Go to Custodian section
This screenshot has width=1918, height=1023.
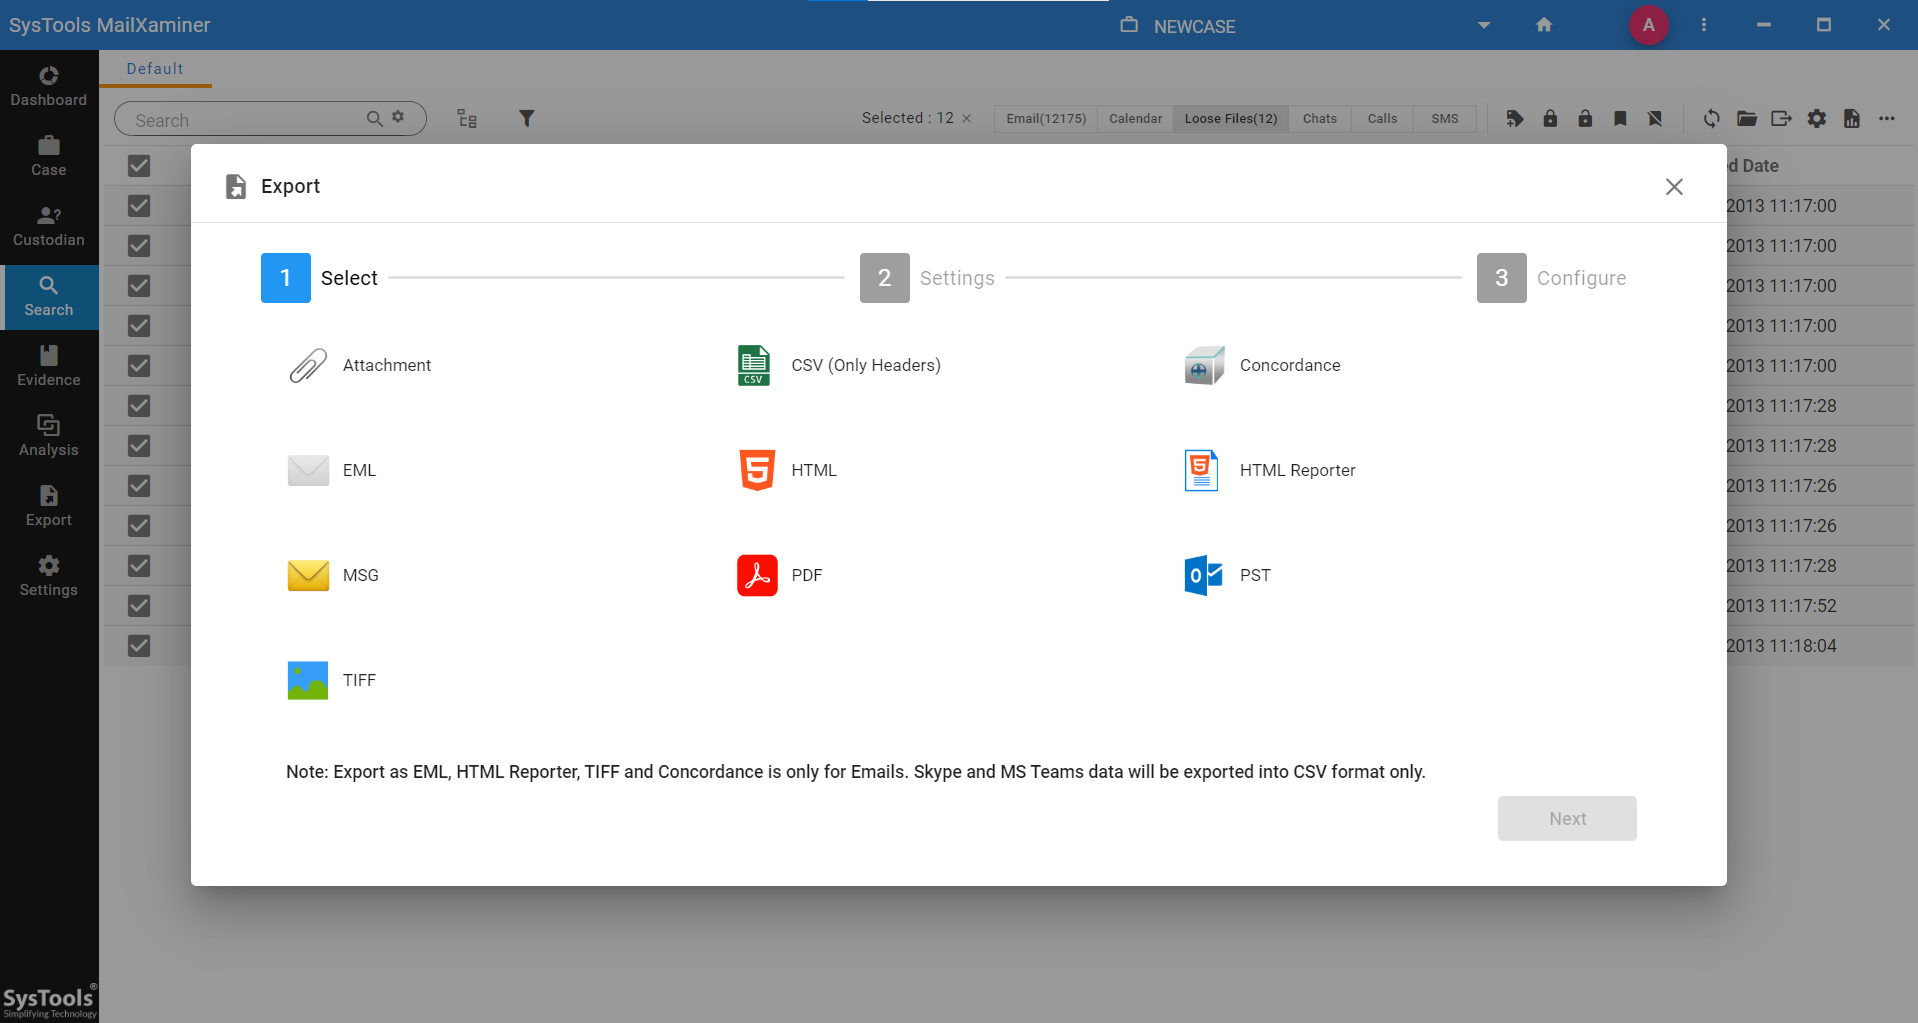(x=49, y=227)
